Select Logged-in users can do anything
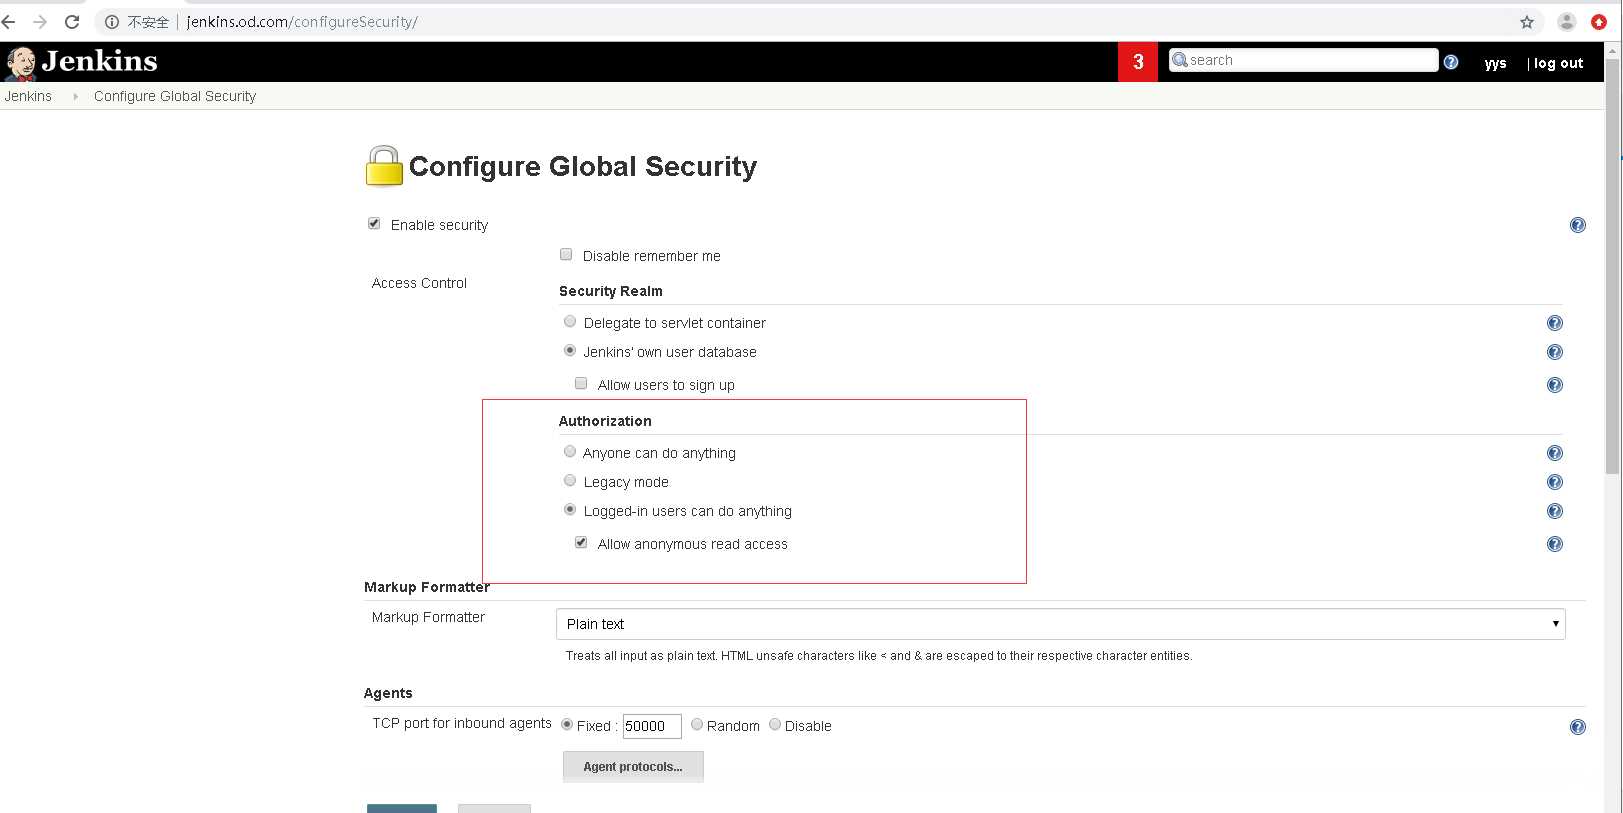Screen dimensions: 1623x813 click(x=570, y=510)
